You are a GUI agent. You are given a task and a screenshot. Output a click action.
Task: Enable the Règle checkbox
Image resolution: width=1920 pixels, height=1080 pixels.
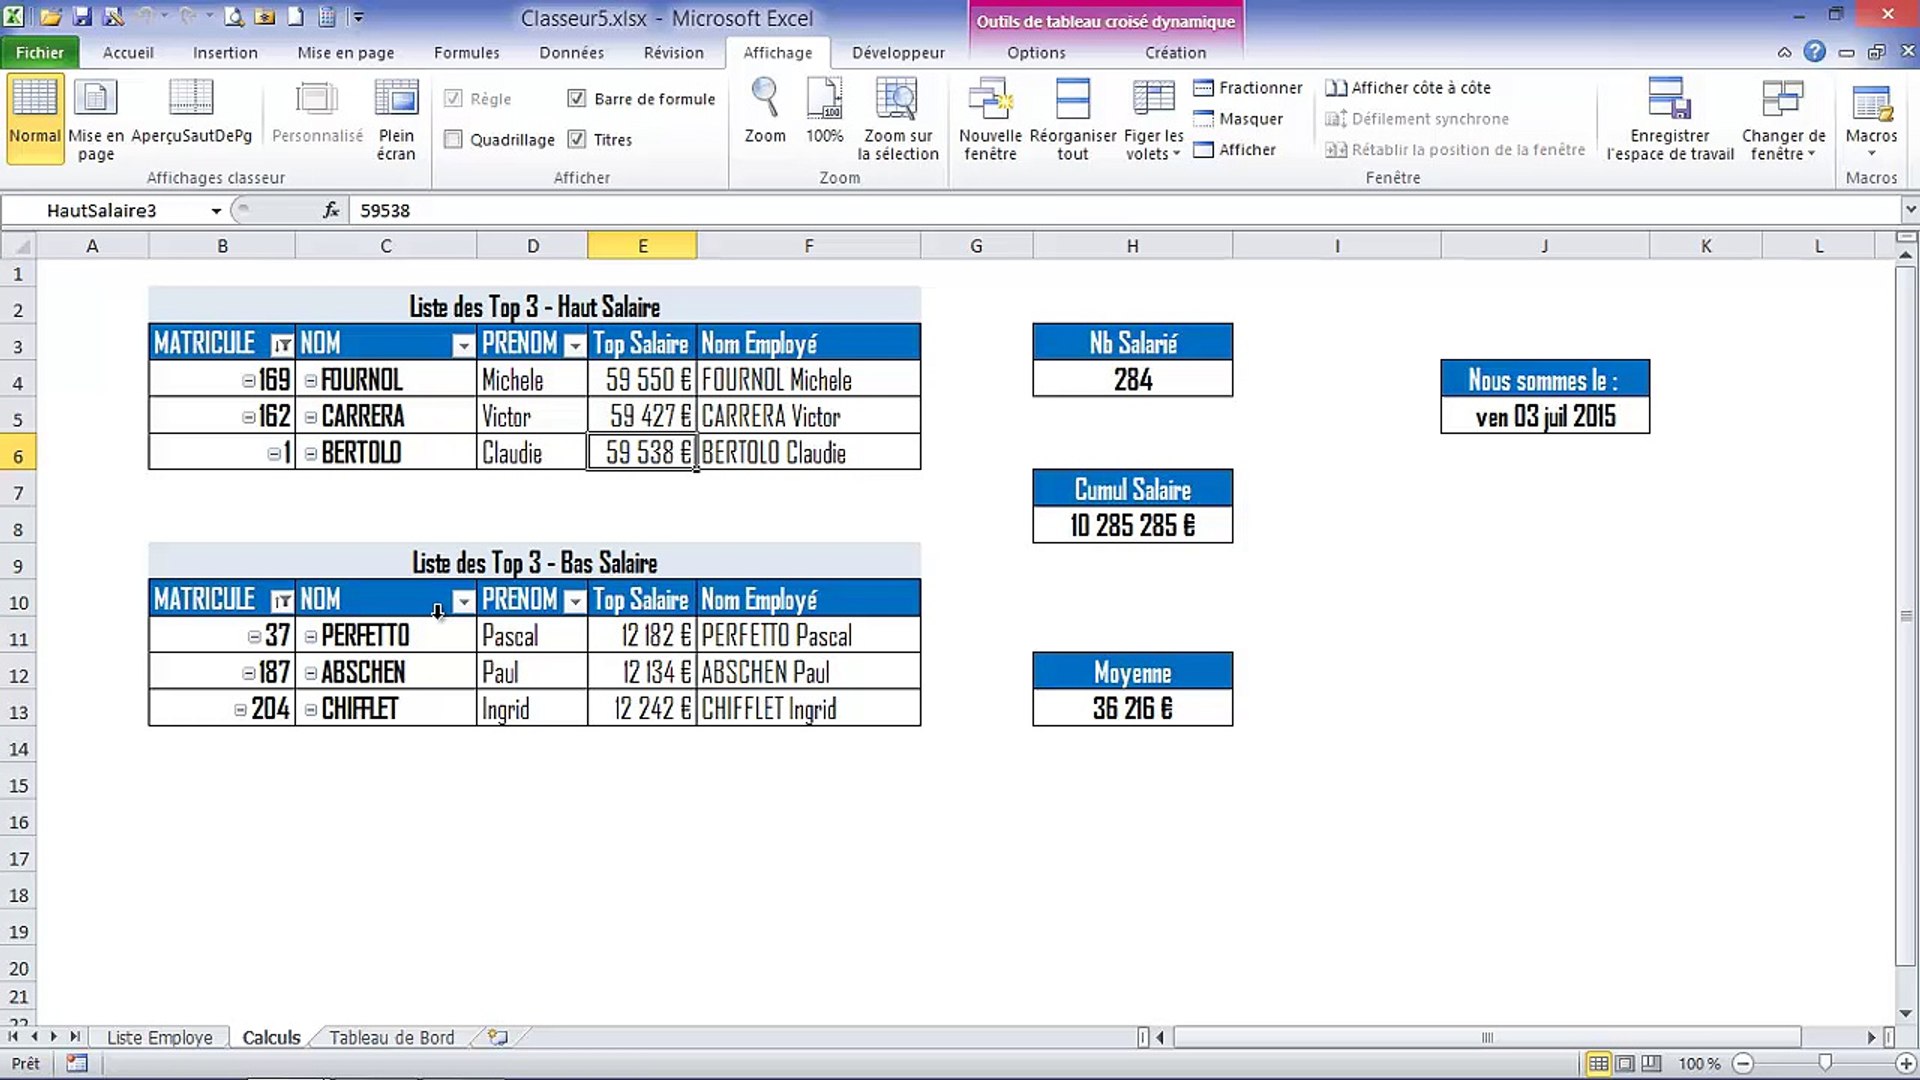453,98
